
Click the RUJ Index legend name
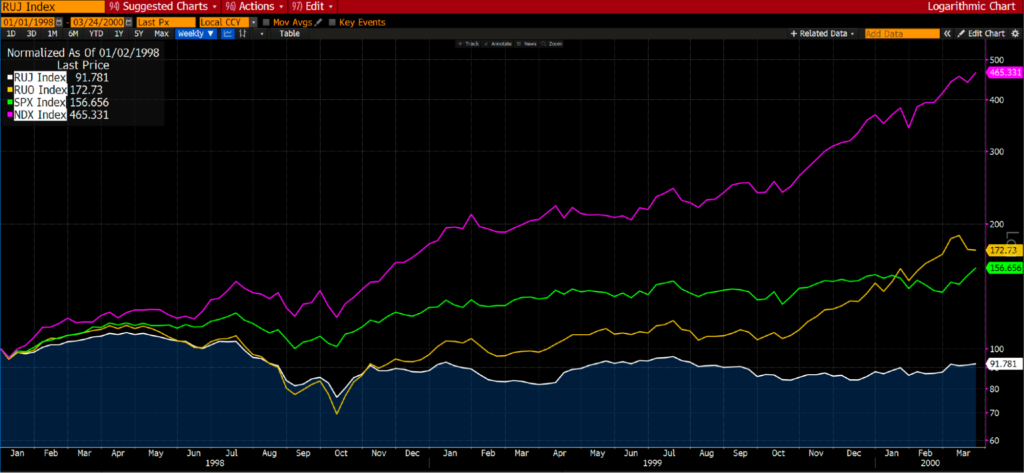pyautogui.click(x=38, y=77)
